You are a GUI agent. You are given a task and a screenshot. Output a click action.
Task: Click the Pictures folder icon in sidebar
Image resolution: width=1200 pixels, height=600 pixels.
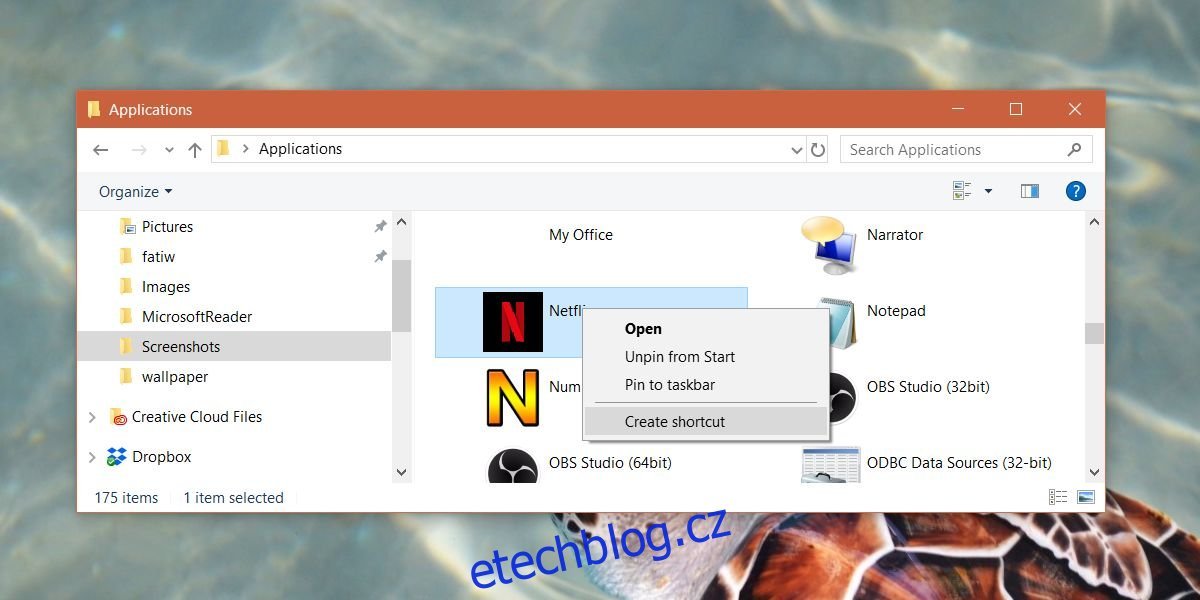[127, 227]
